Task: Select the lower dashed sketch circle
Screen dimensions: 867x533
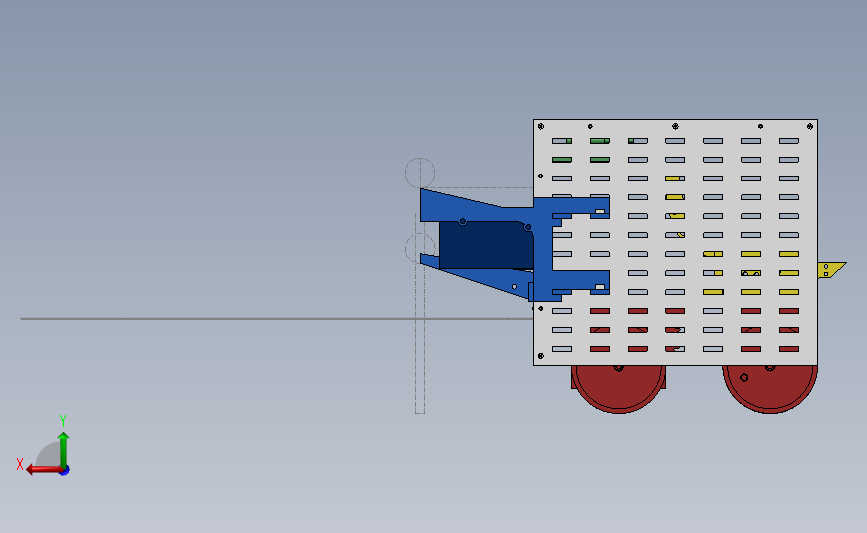Action: [420, 248]
